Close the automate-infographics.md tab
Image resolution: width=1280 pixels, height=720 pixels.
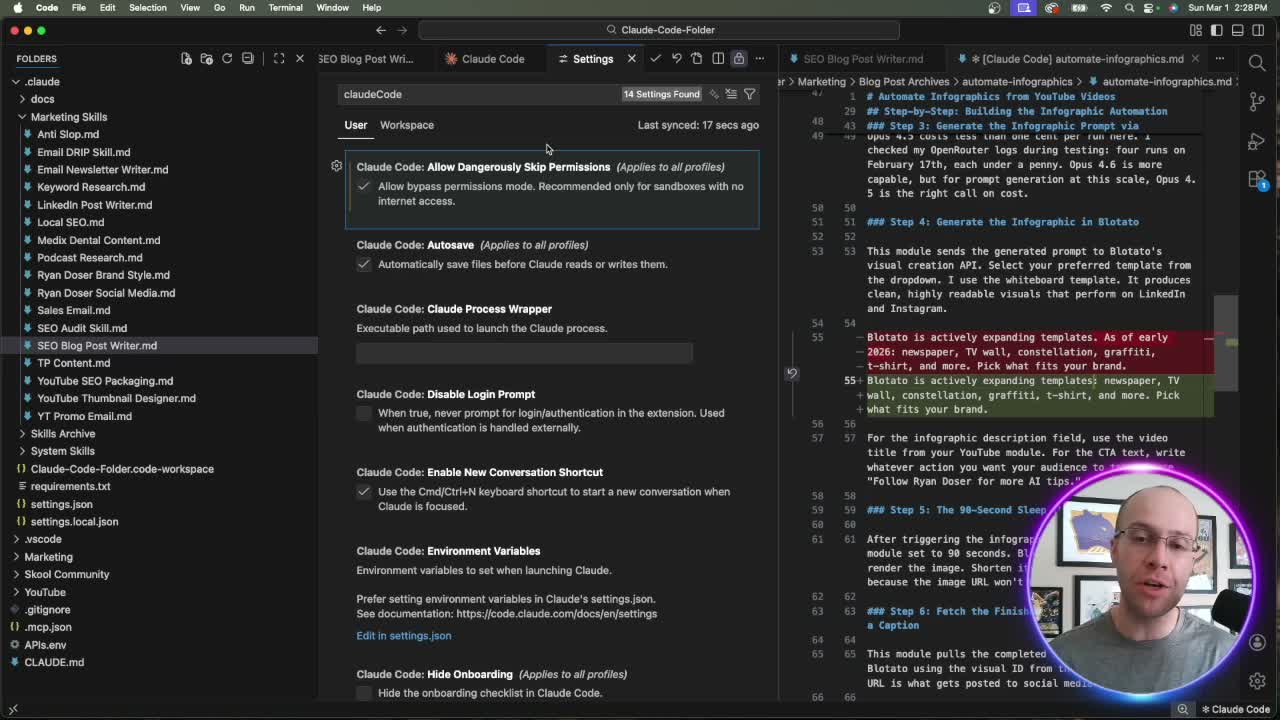coord(1194,59)
